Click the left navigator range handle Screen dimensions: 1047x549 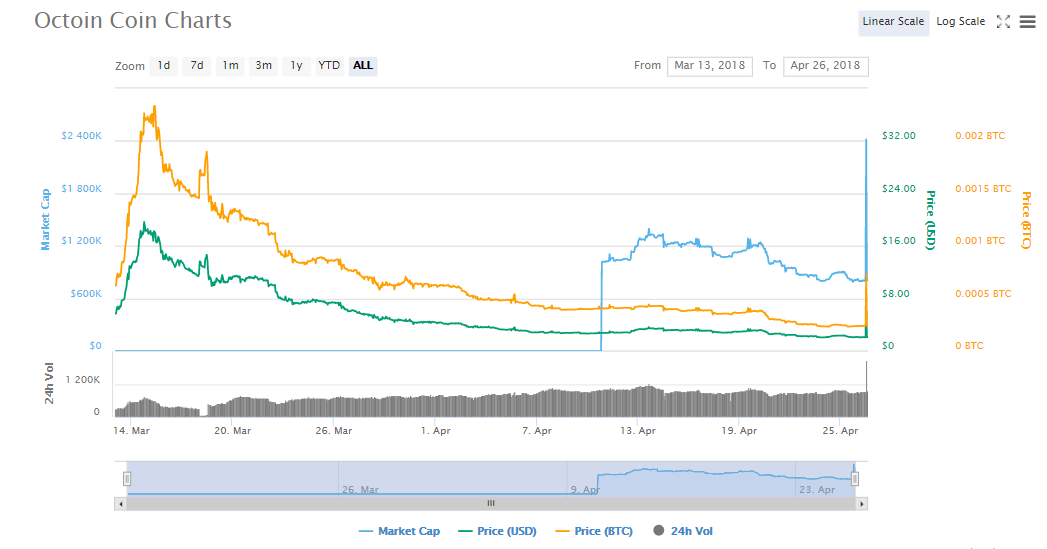(127, 479)
